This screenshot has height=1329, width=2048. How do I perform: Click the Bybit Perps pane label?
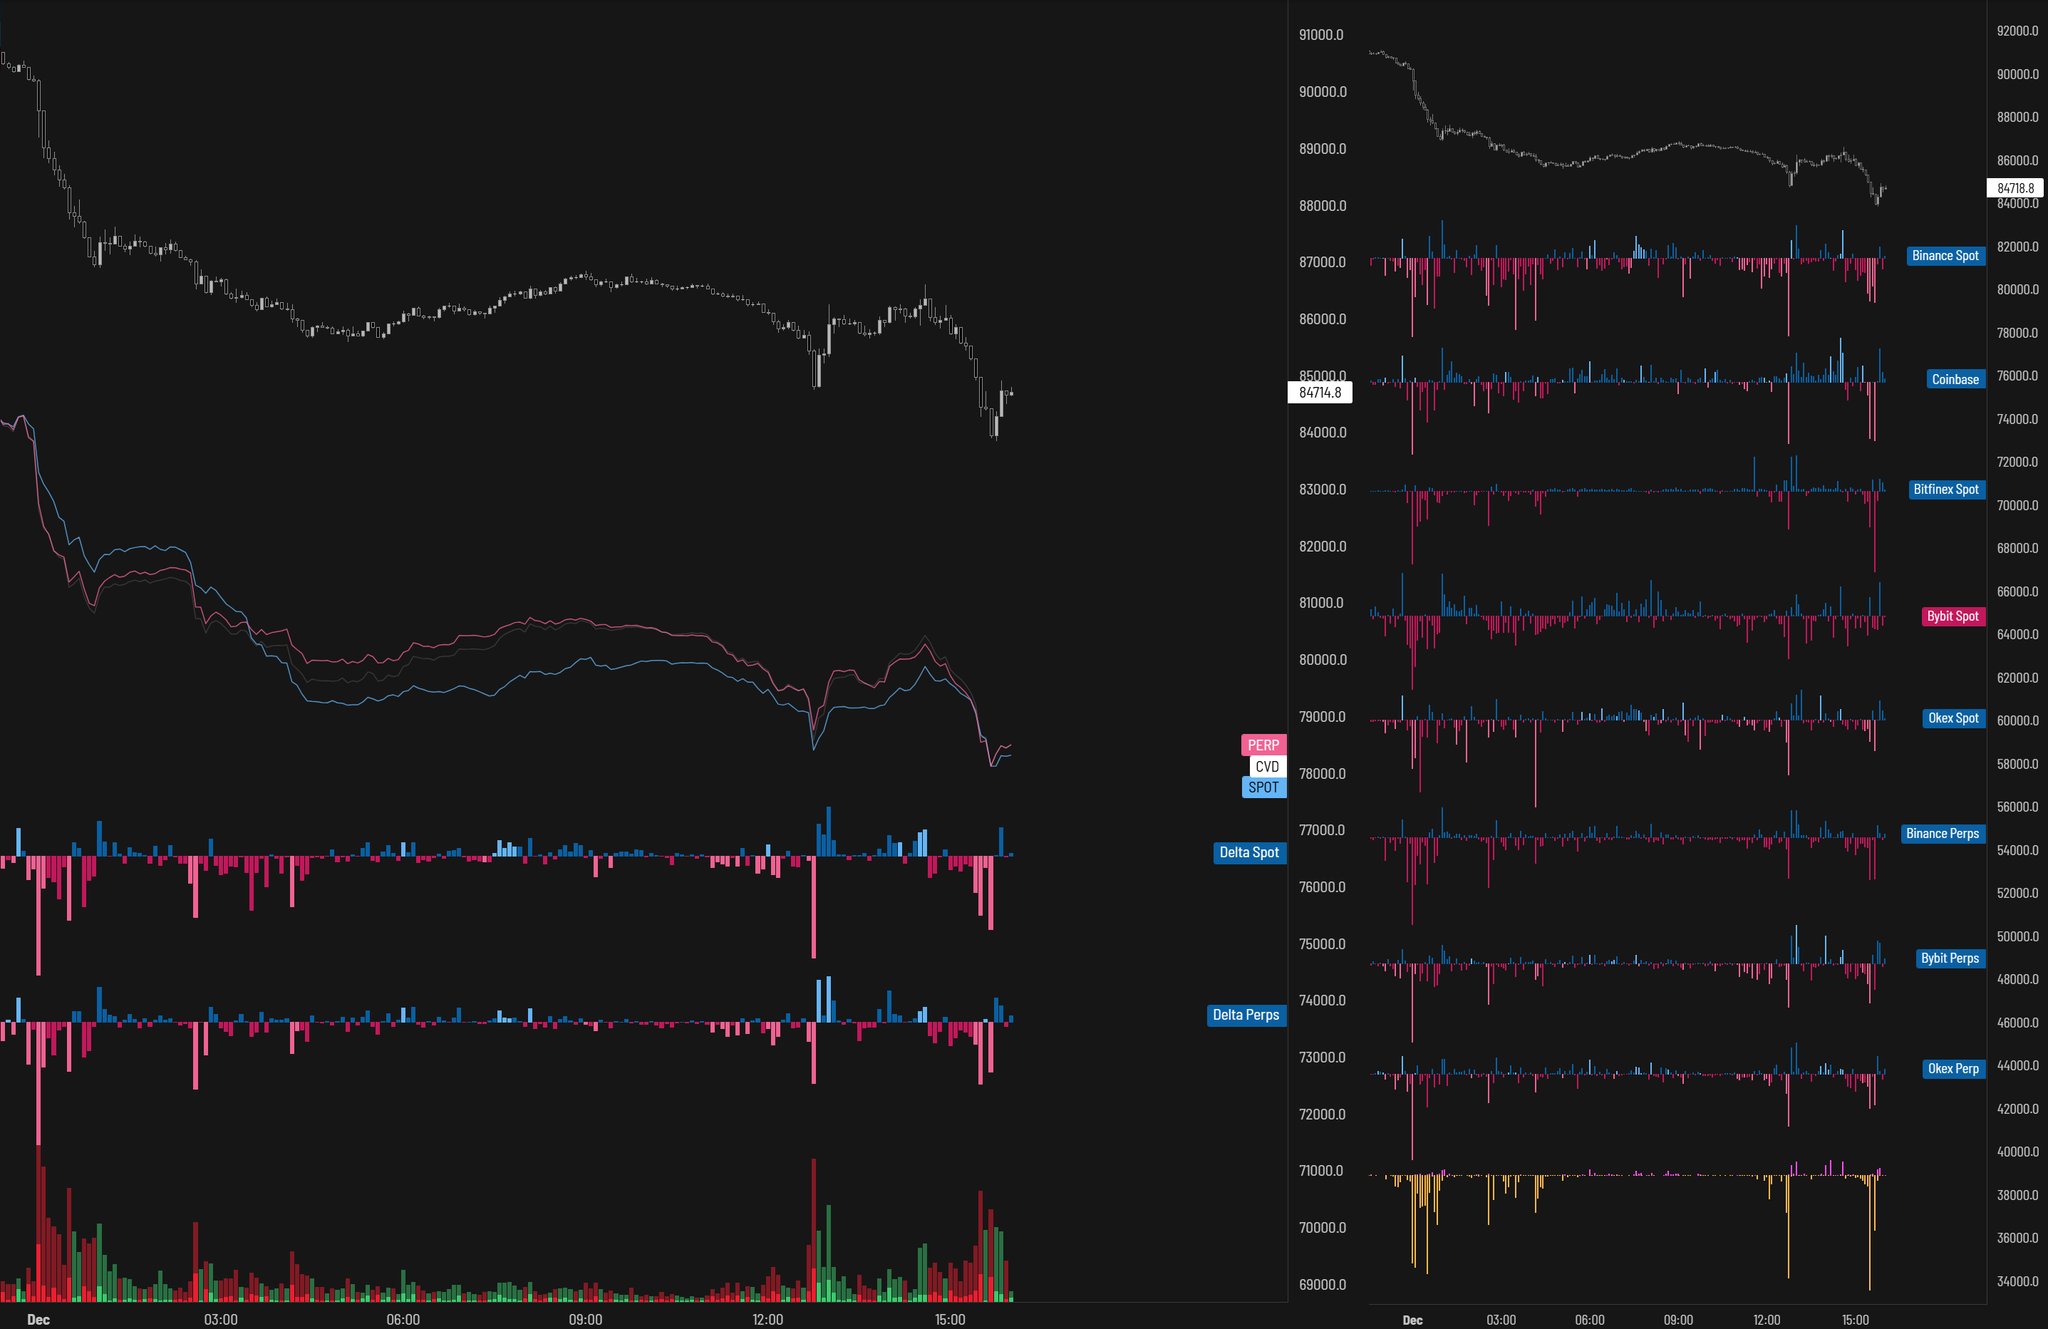click(x=1950, y=958)
